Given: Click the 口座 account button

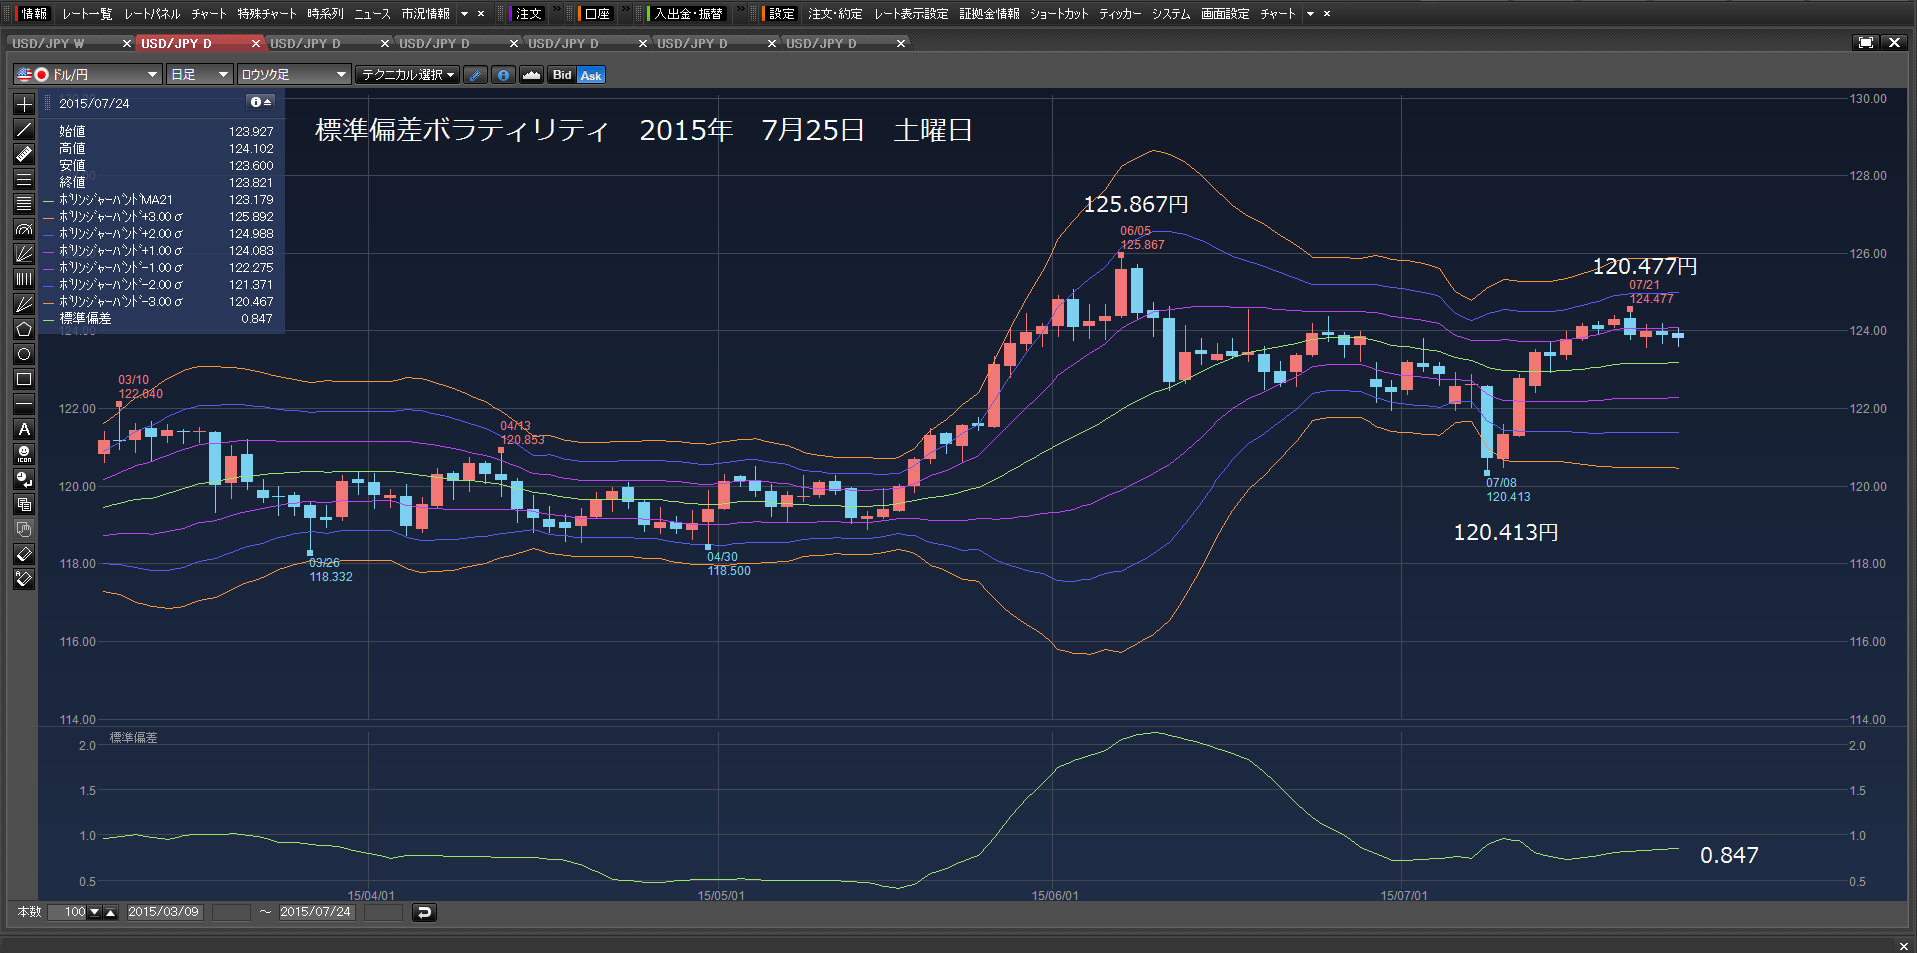Looking at the screenshot, I should [x=597, y=14].
